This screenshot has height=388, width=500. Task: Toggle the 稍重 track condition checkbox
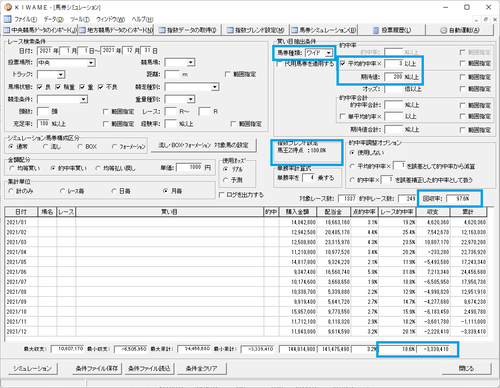(x=58, y=87)
